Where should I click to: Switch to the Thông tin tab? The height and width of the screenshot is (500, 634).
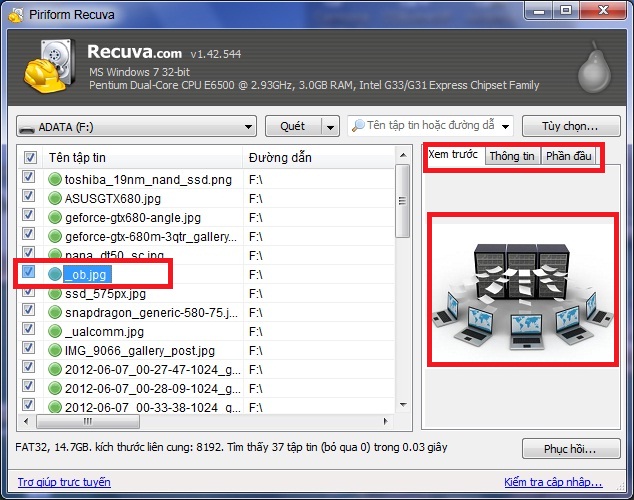point(512,156)
